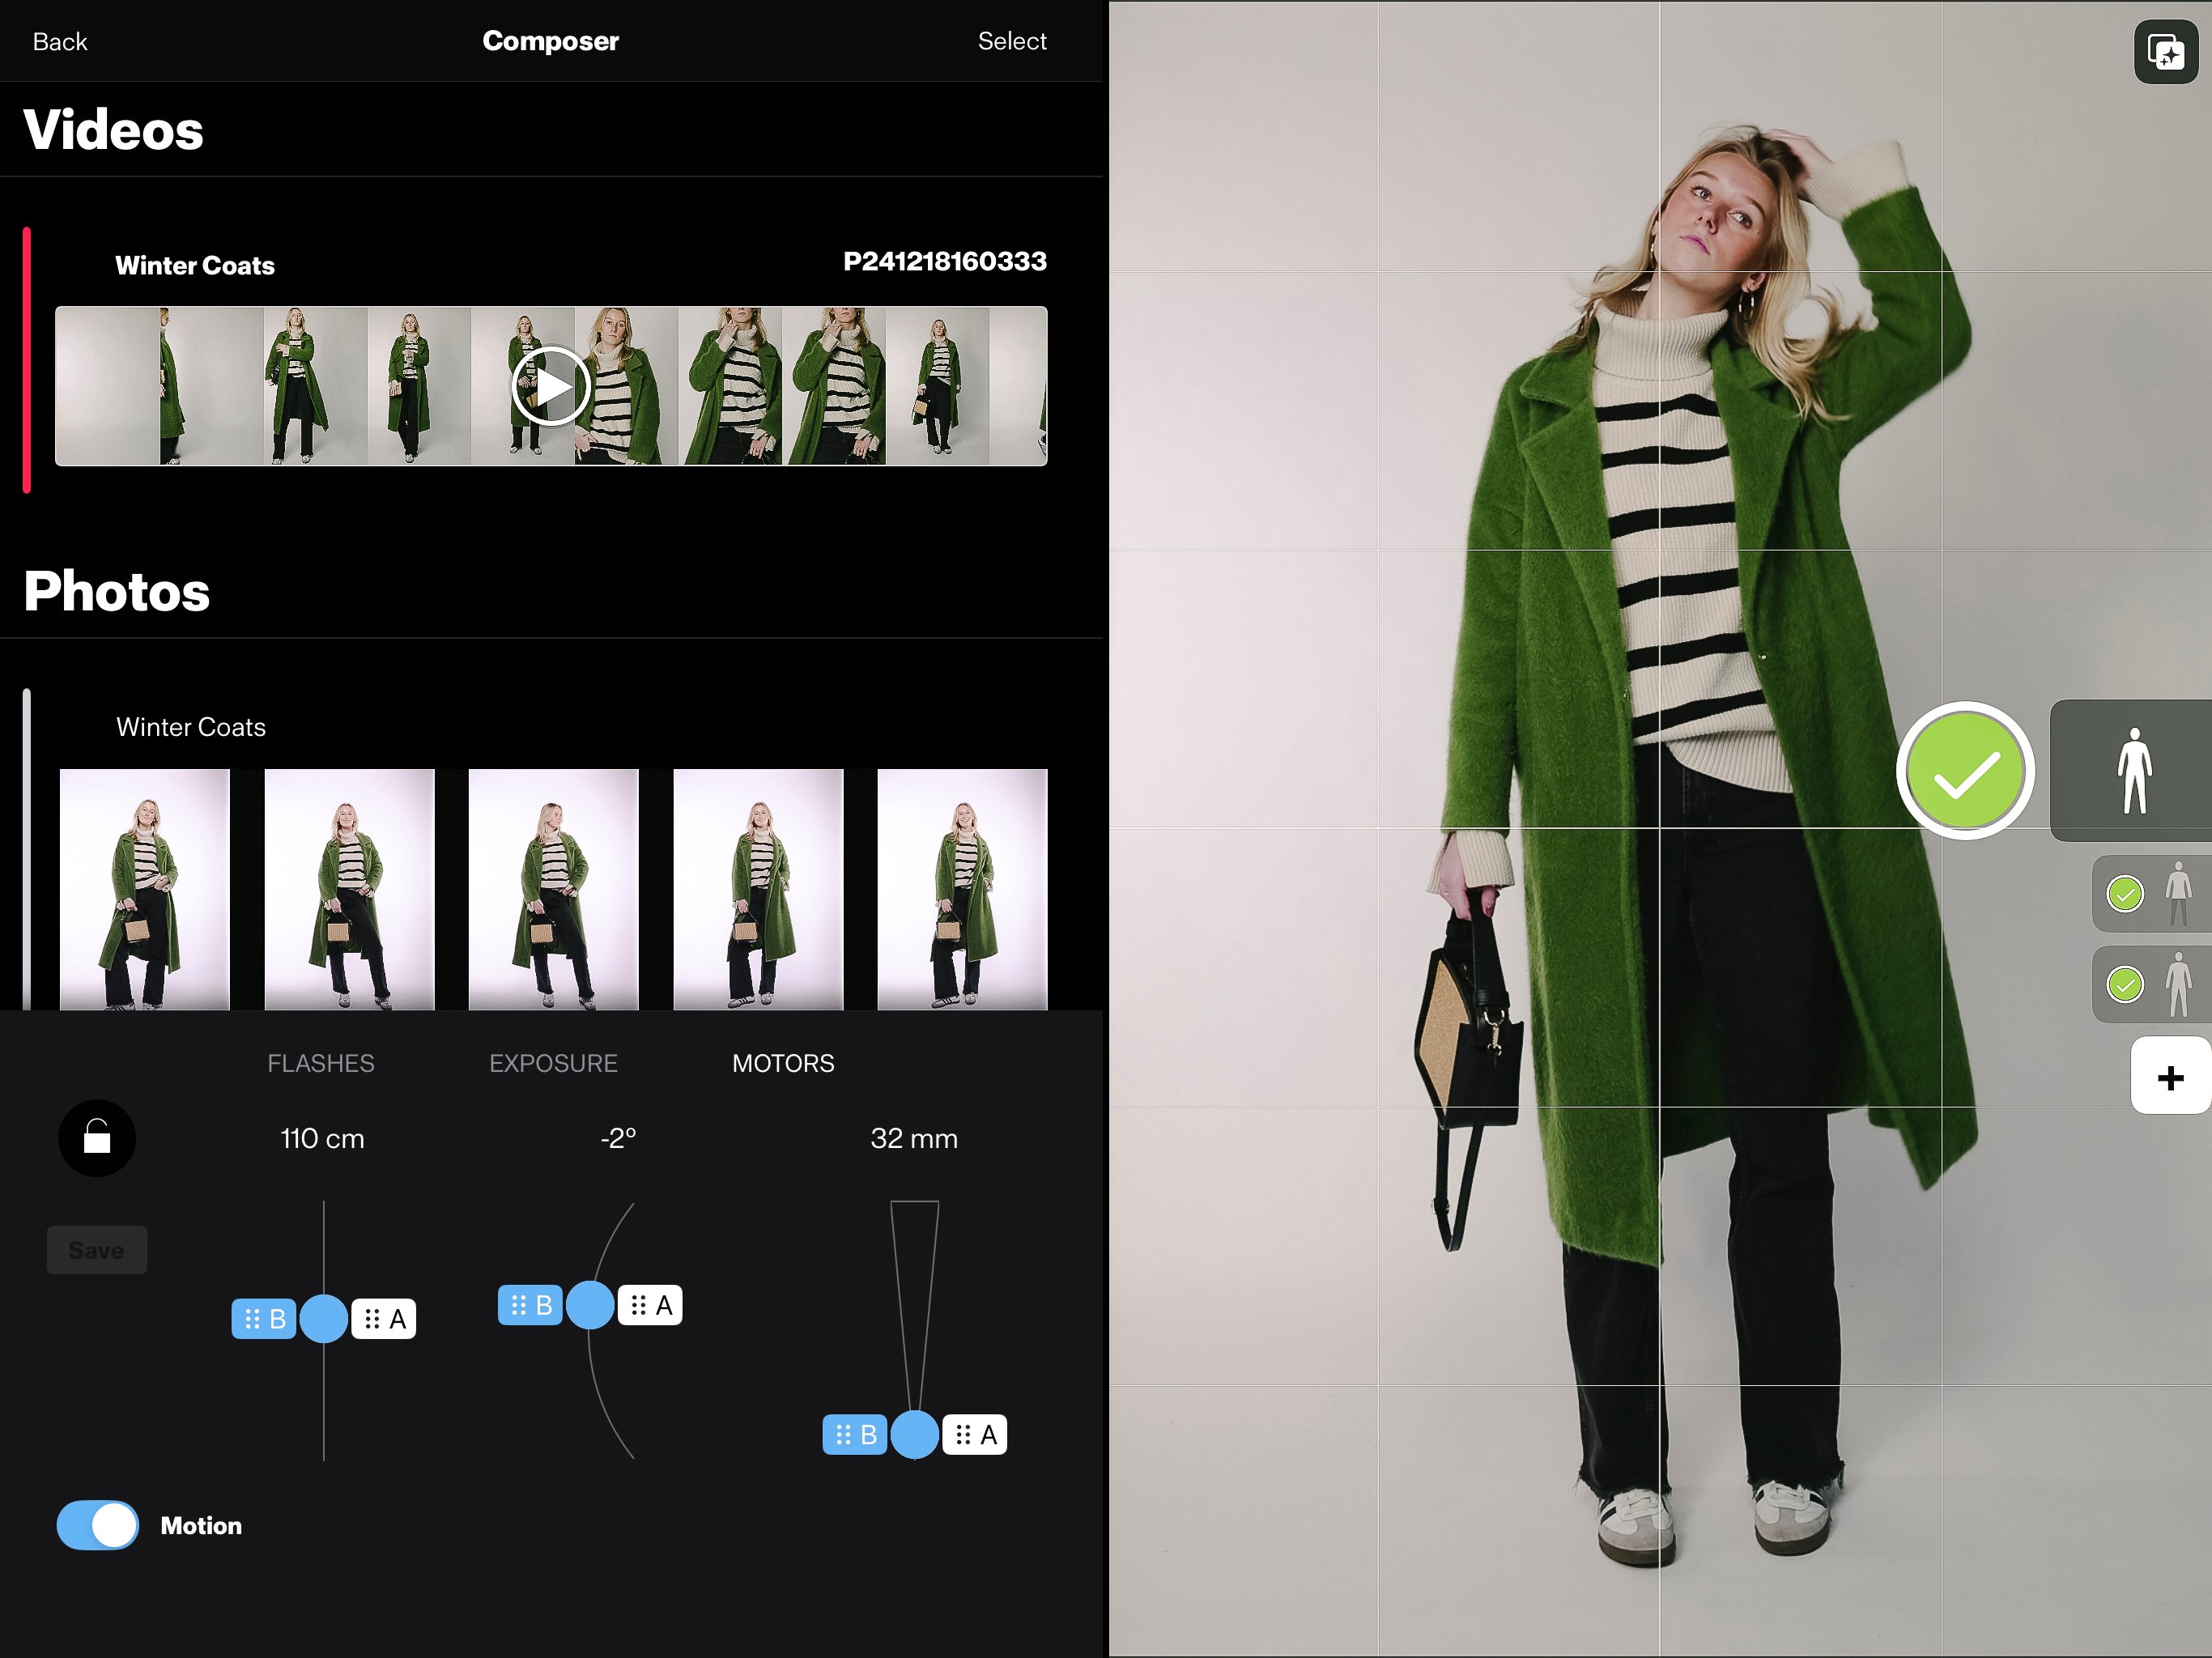Select the A marker on tilt arc
2212x1658 pixels.
pyautogui.click(x=650, y=1305)
